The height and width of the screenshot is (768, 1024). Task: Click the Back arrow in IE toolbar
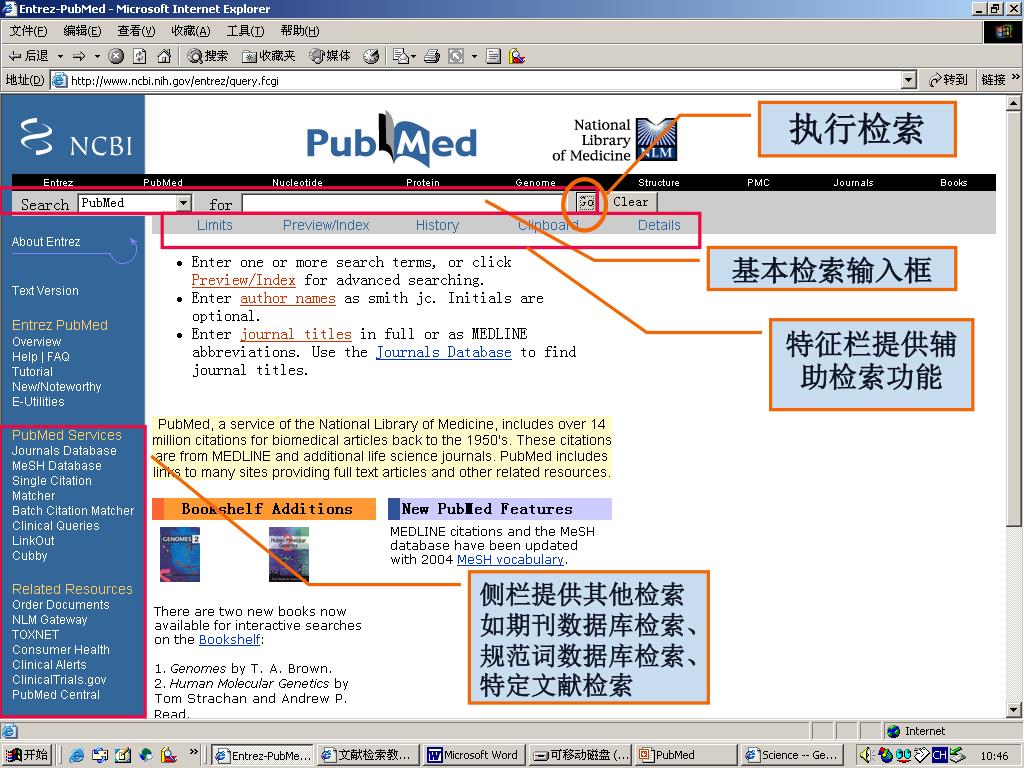(29, 56)
